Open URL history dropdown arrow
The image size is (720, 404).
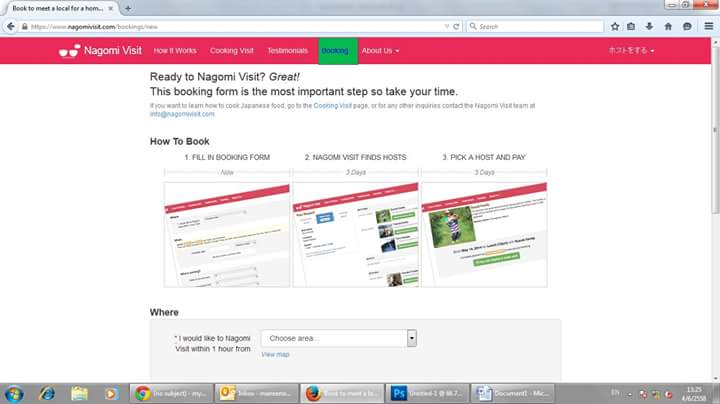coord(447,27)
